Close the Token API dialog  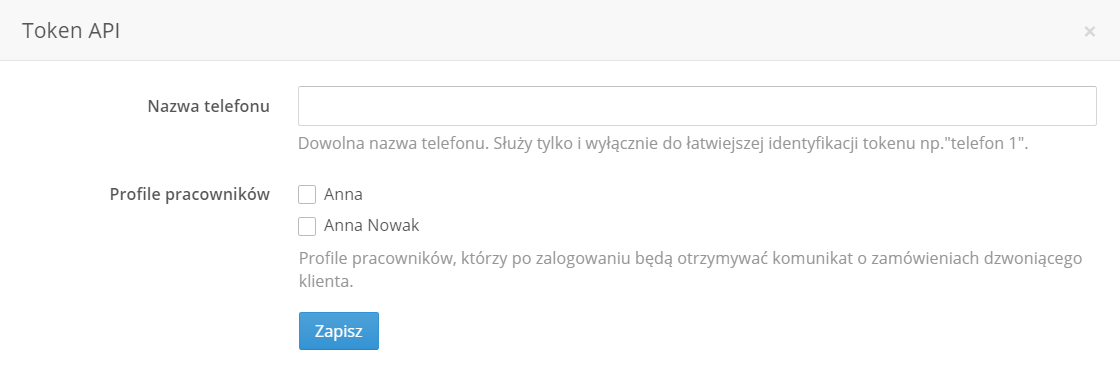1089,31
